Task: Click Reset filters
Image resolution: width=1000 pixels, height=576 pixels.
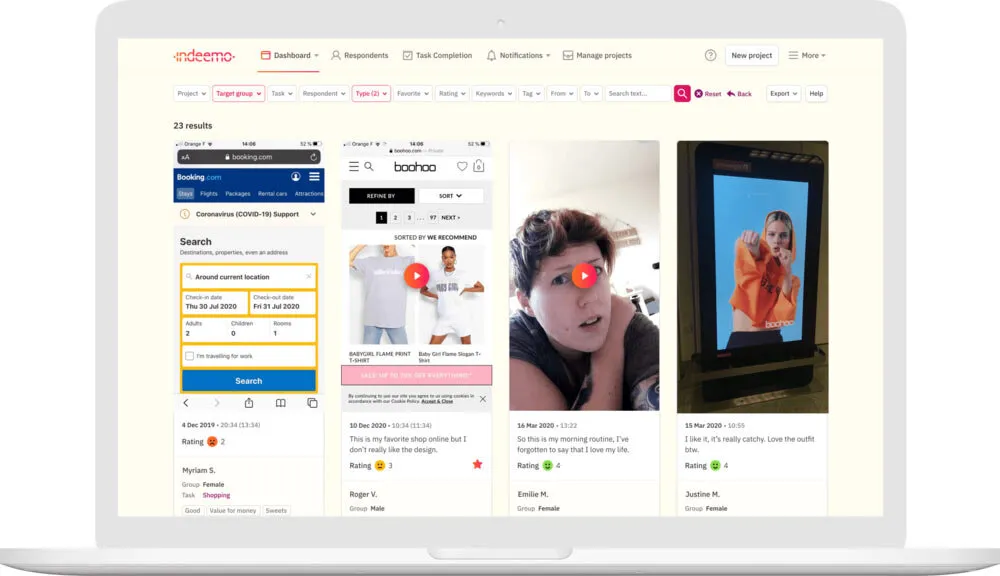Action: point(708,94)
